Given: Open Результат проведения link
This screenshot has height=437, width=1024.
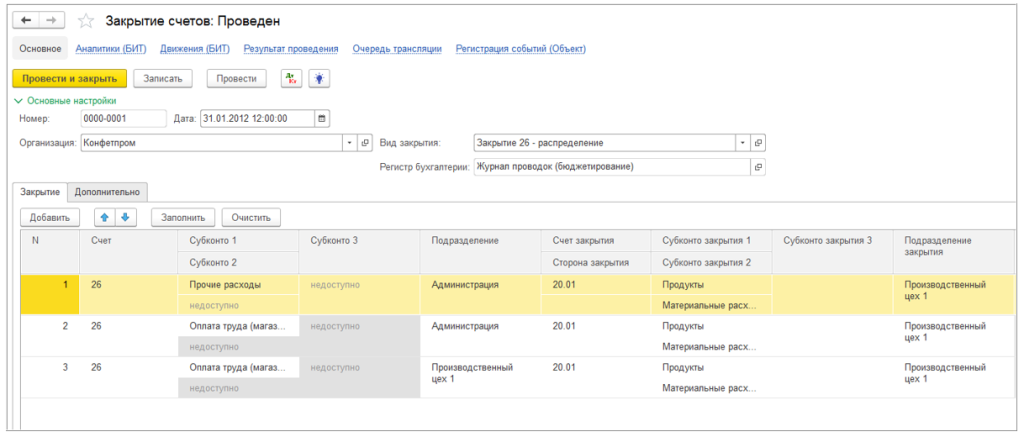Looking at the screenshot, I should [291, 49].
